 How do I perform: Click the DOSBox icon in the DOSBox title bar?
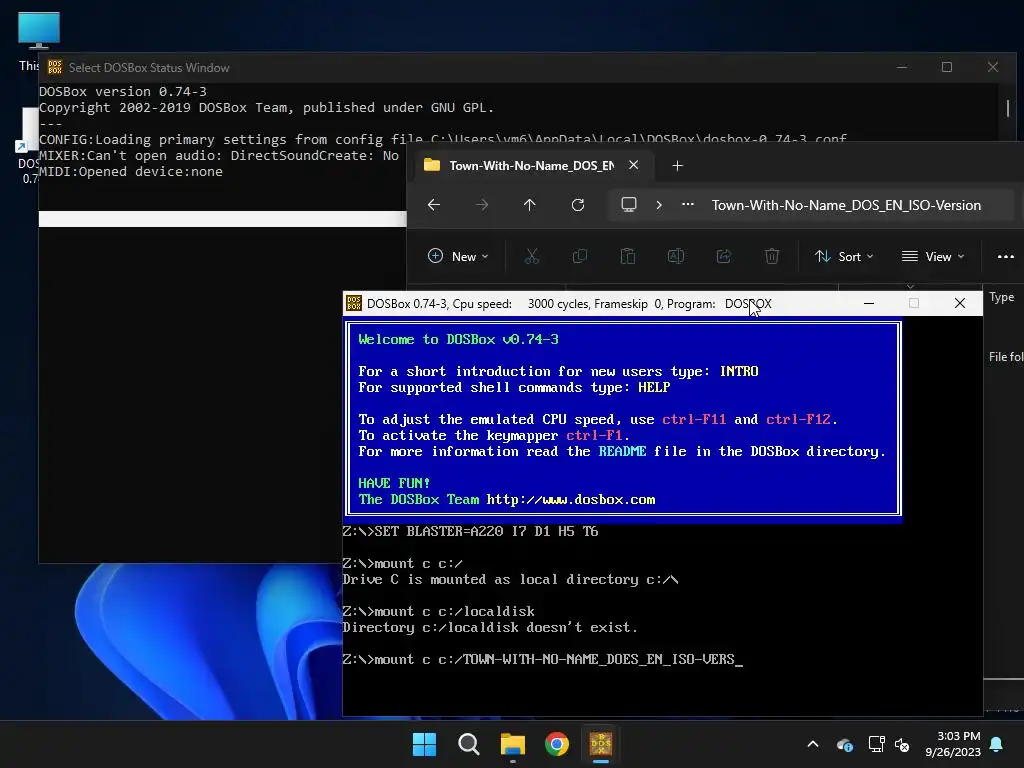pyautogui.click(x=354, y=303)
